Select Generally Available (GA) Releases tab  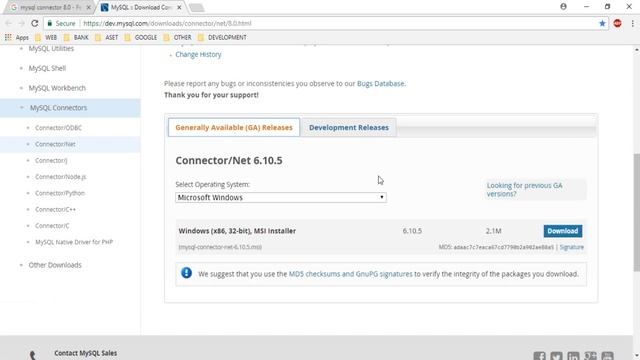234,127
